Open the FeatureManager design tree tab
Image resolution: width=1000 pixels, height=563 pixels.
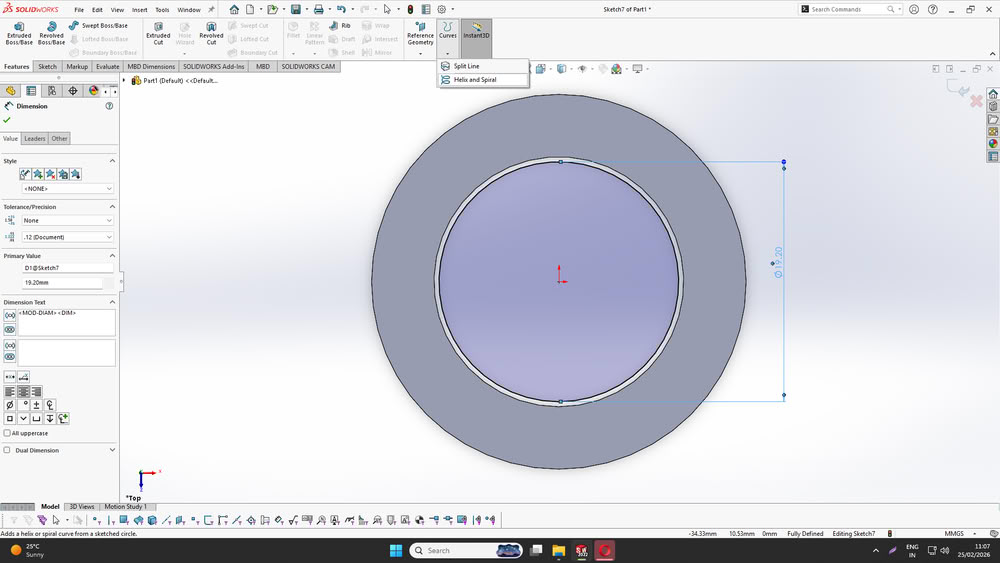click(11, 91)
